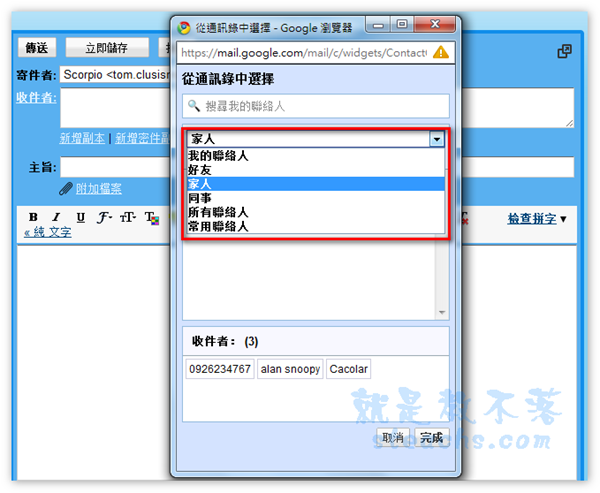Screen dimensions: 600x493
Task: Apply bold formatting in compose toolbar
Action: coord(33,217)
